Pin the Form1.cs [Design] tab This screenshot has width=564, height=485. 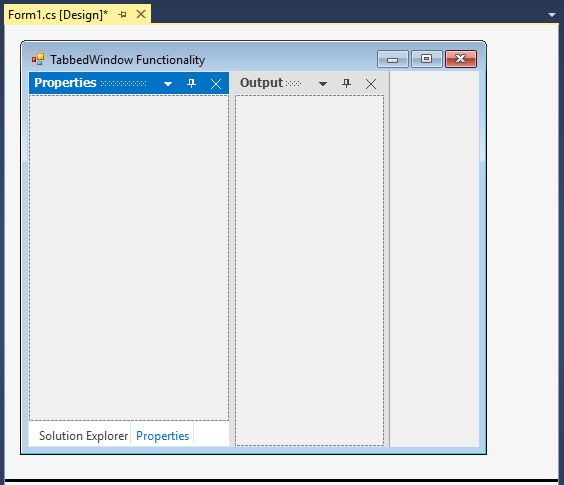pyautogui.click(x=122, y=15)
